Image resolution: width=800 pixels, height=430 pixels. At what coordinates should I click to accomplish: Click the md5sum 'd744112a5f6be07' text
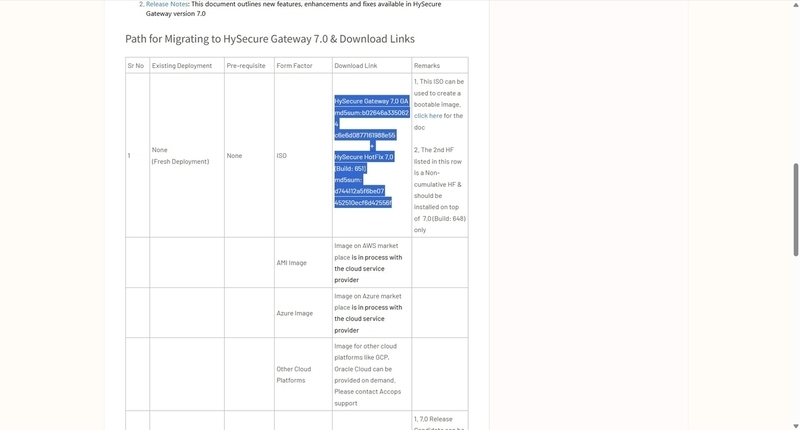click(x=359, y=191)
